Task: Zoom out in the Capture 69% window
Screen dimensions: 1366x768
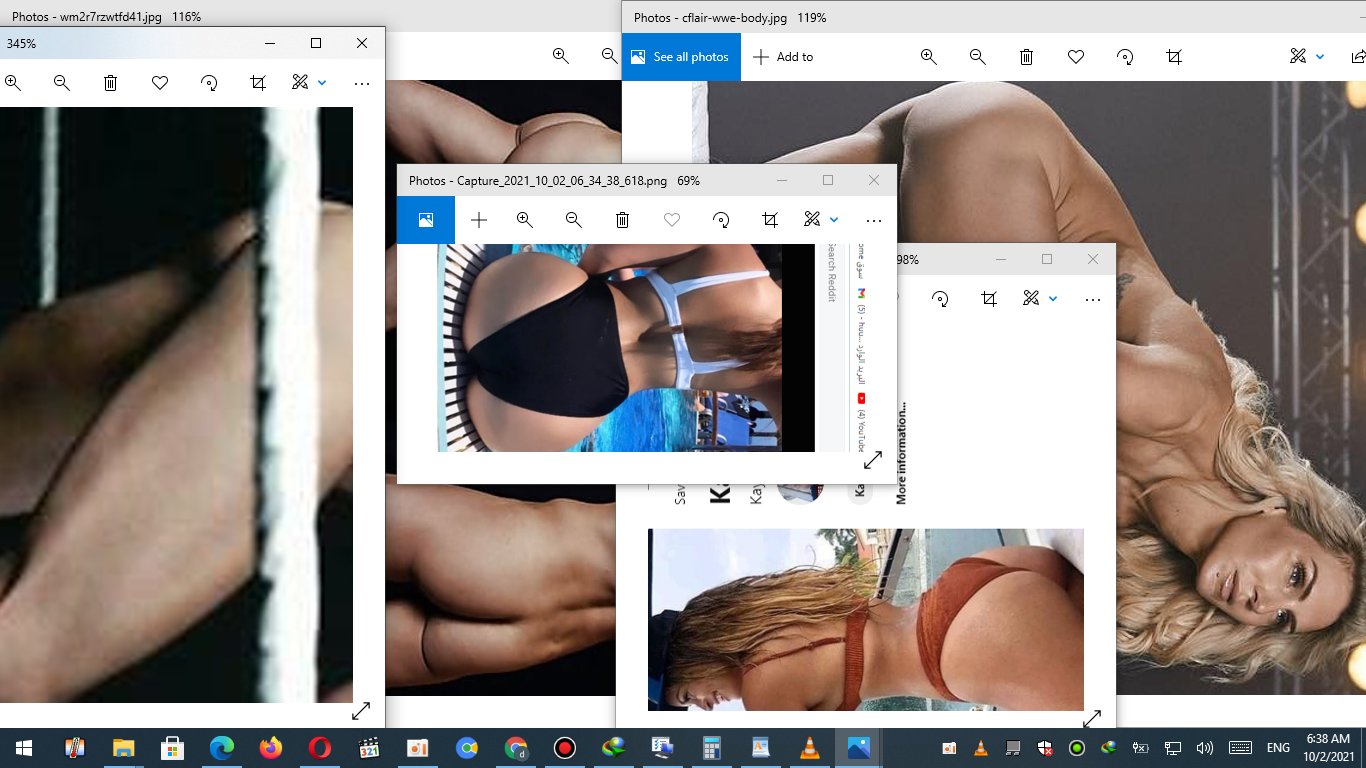Action: tap(573, 220)
